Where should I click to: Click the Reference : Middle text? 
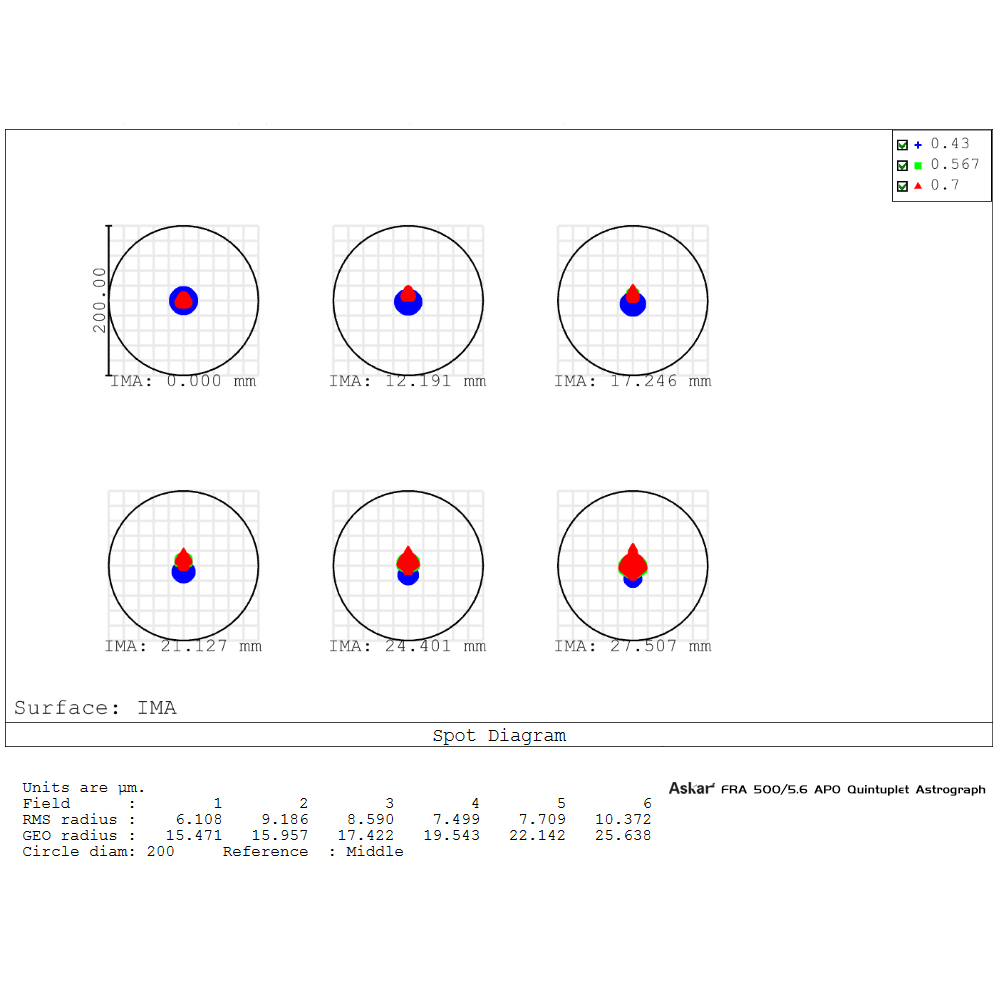[x=313, y=852]
